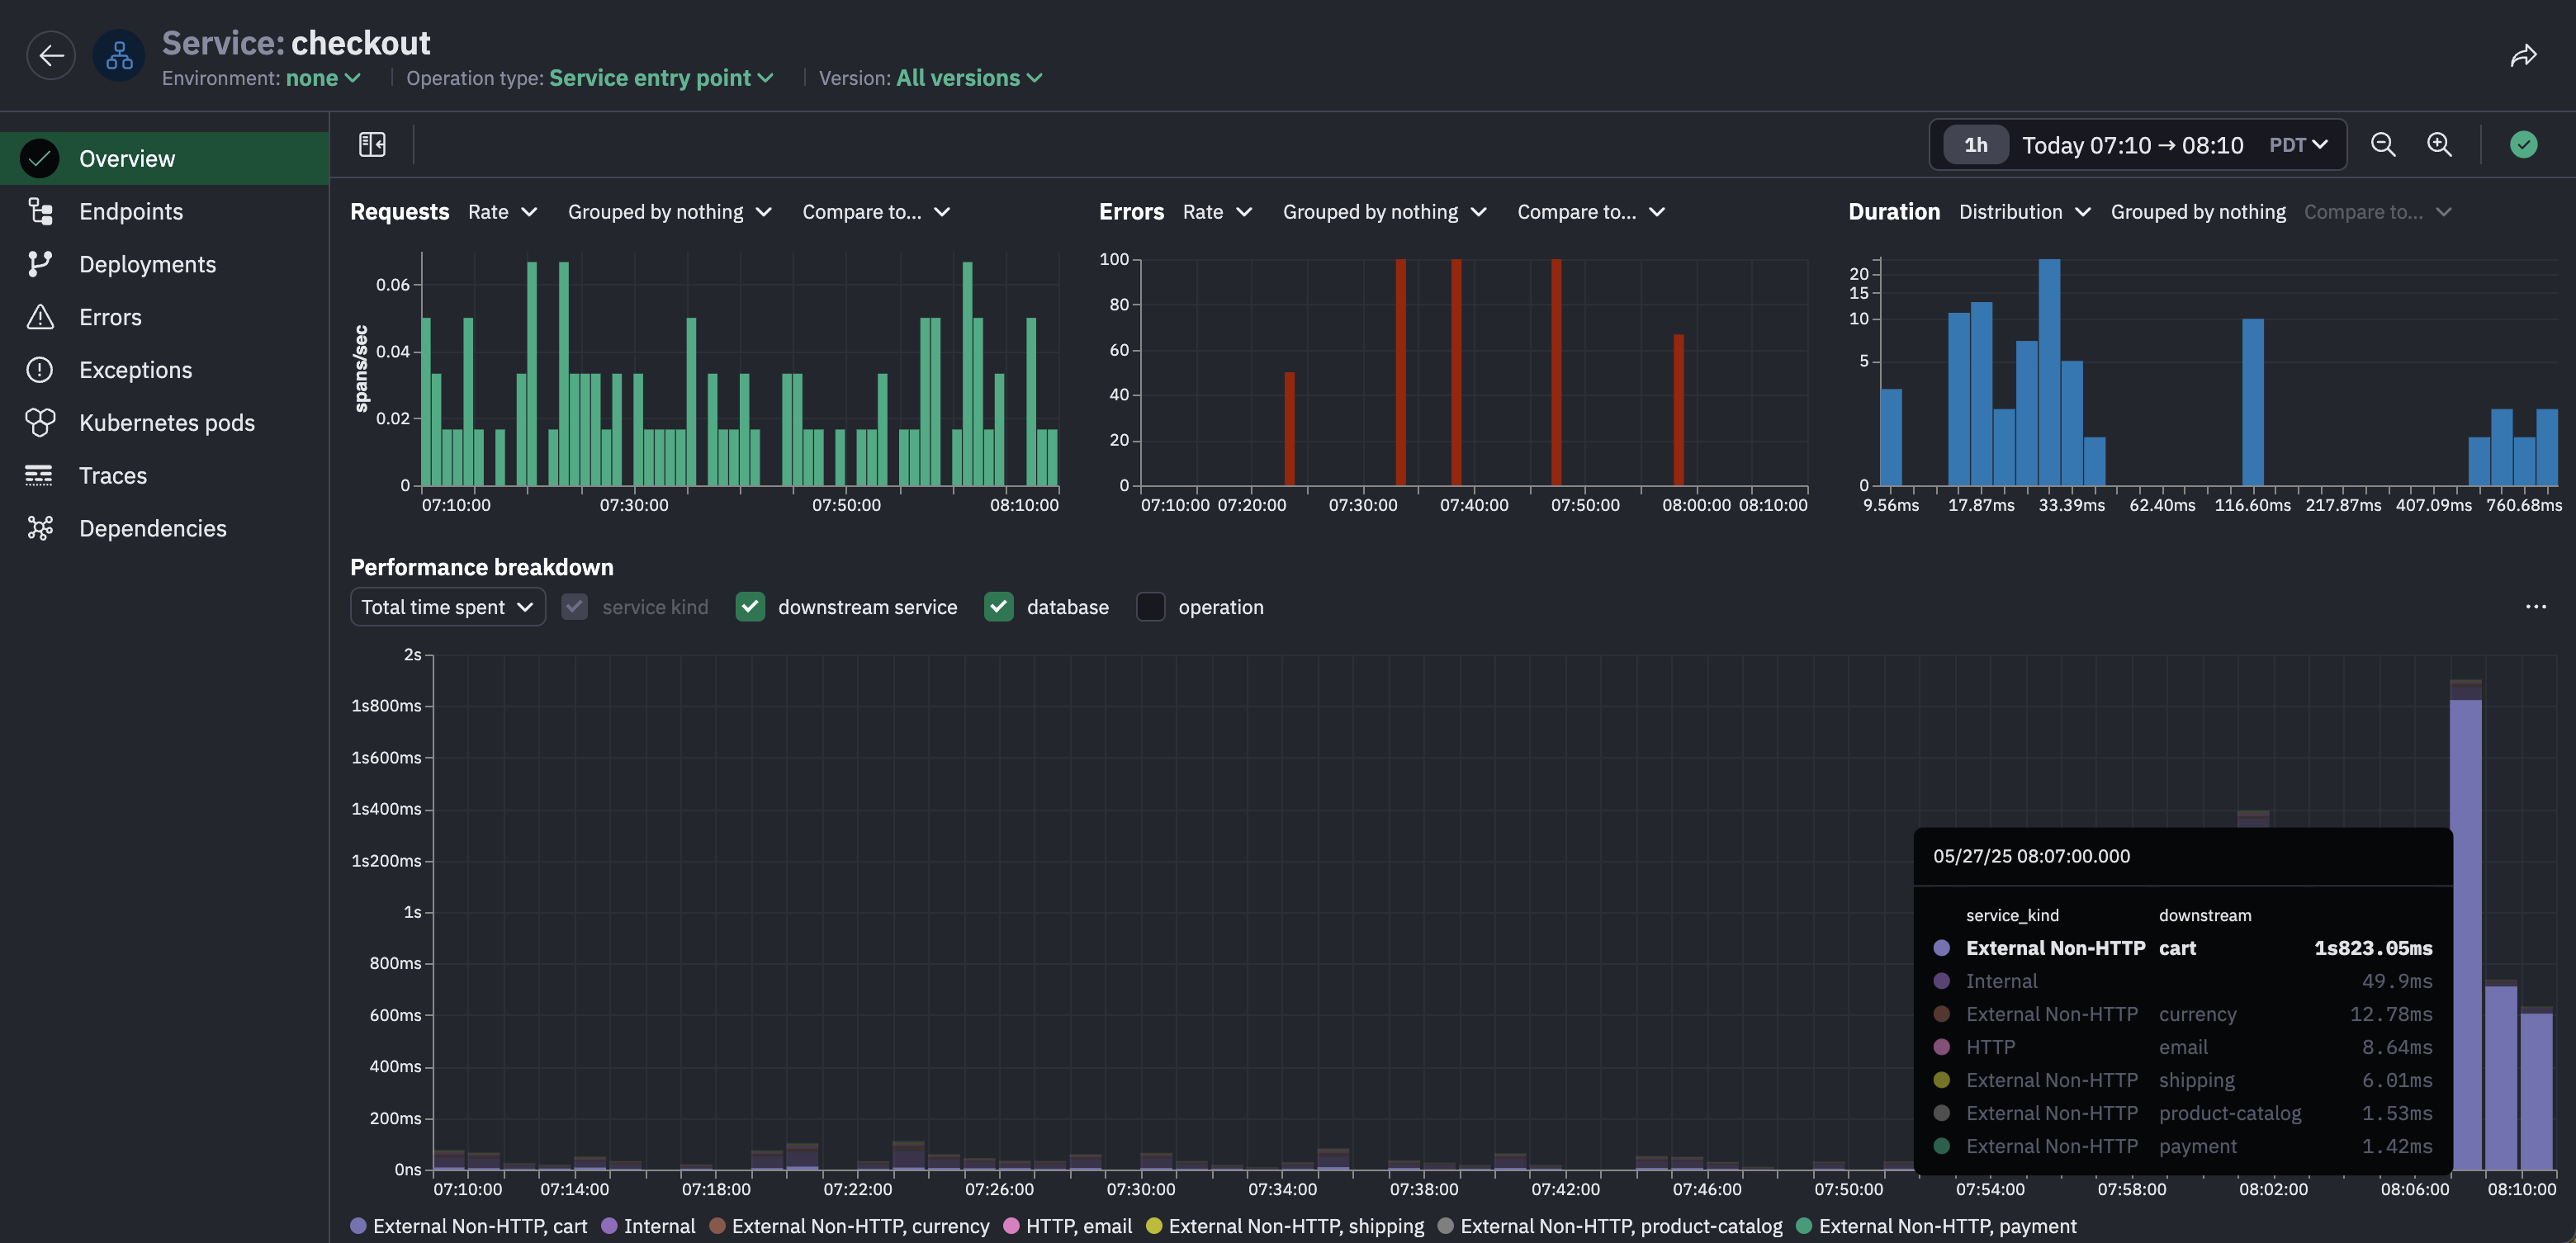2576x1243 pixels.
Task: Go to Traces in sidebar
Action: (x=112, y=475)
